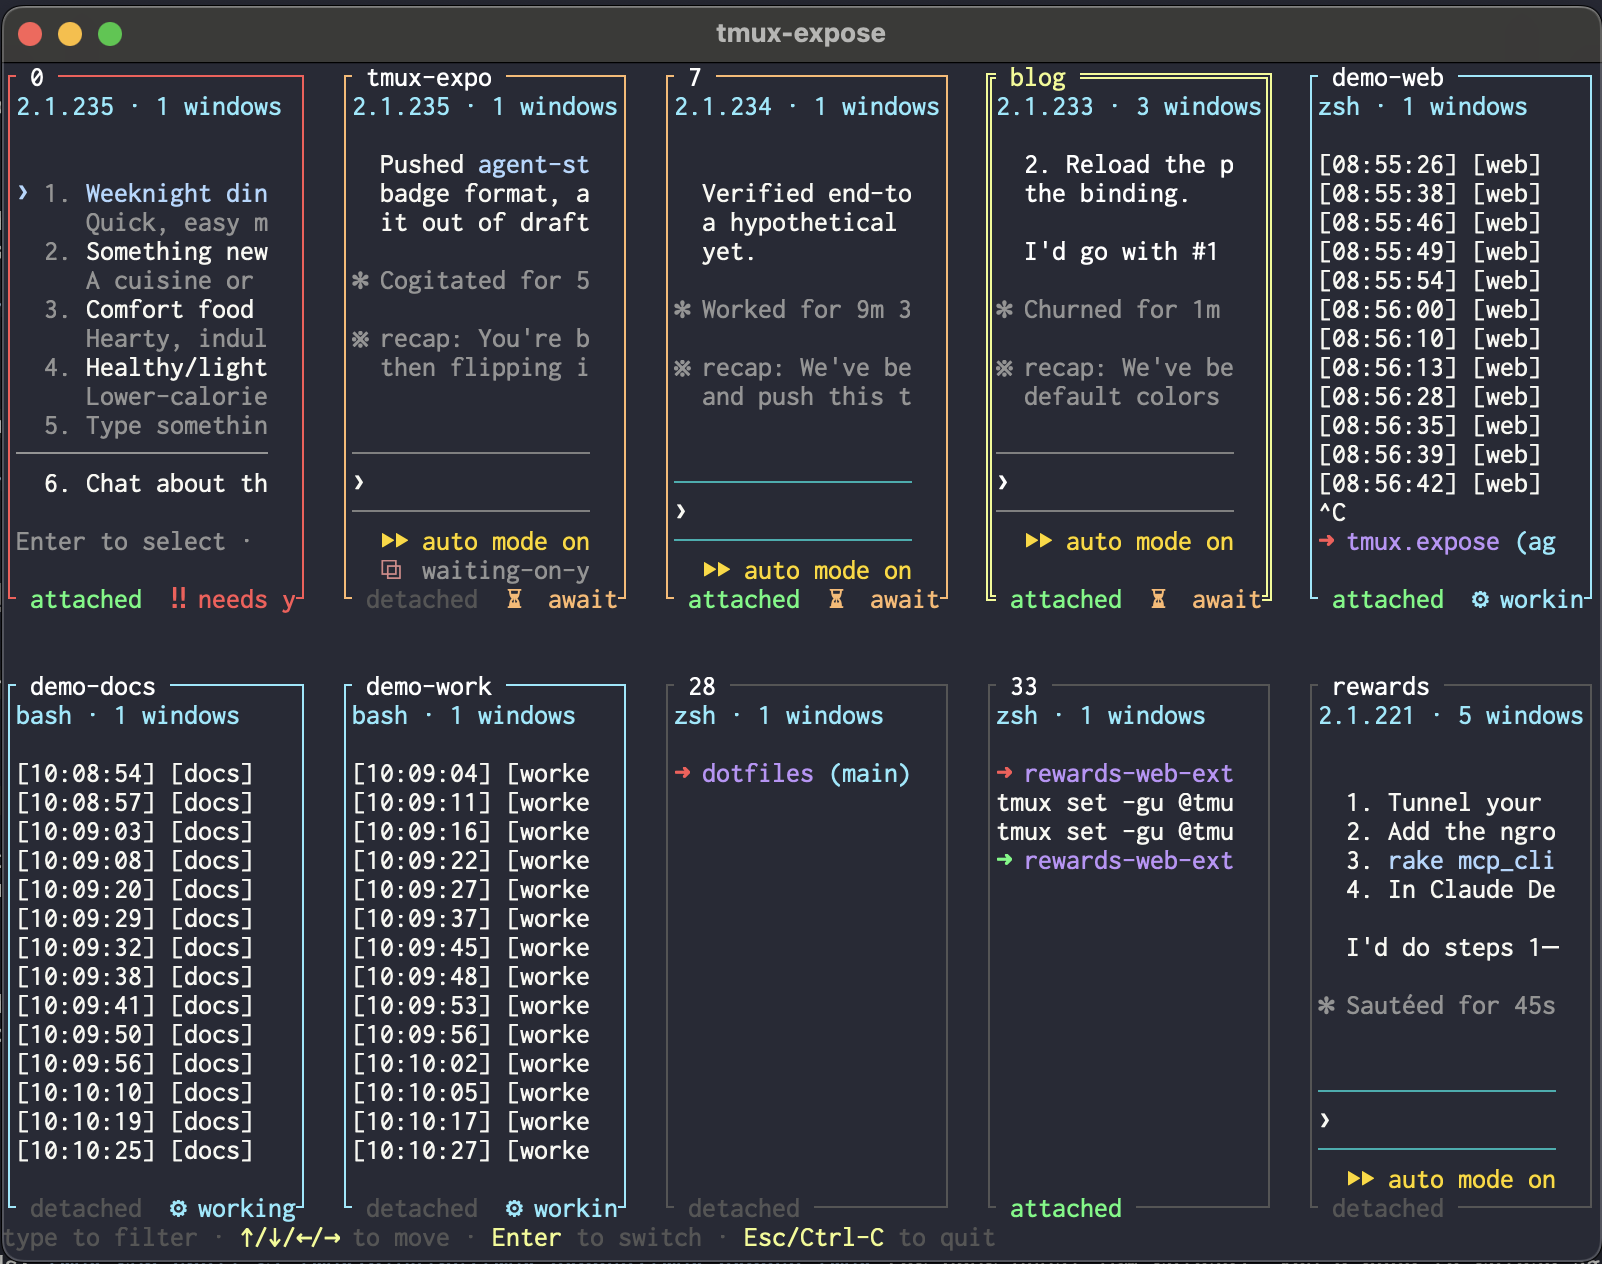Viewport: 1602px width, 1264px height.
Task: Click the [10:08:54] [docs] log line
Action: point(135,773)
